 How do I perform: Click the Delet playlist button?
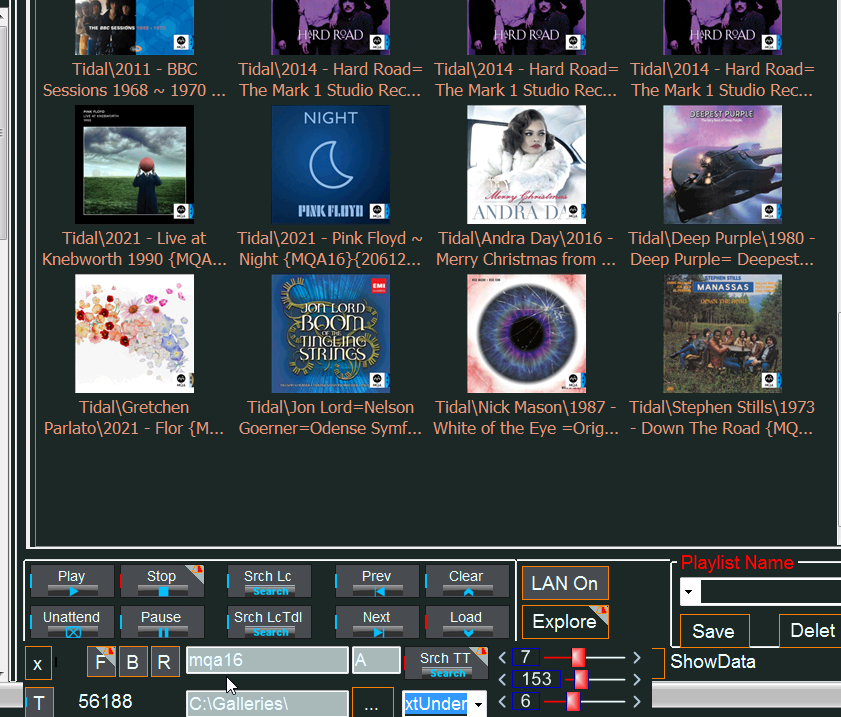(810, 631)
